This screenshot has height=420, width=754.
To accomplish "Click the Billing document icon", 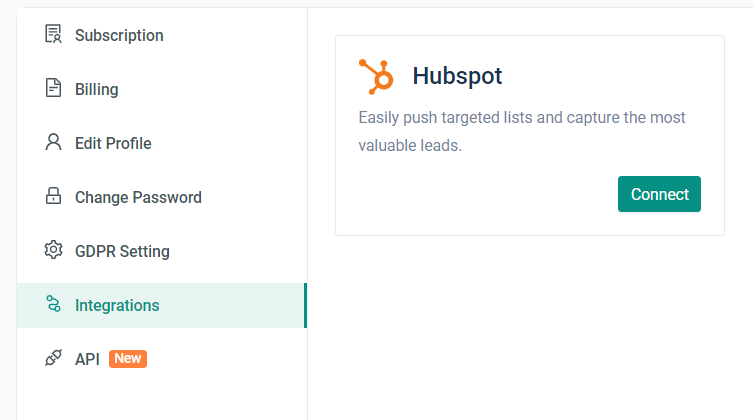I will [54, 89].
